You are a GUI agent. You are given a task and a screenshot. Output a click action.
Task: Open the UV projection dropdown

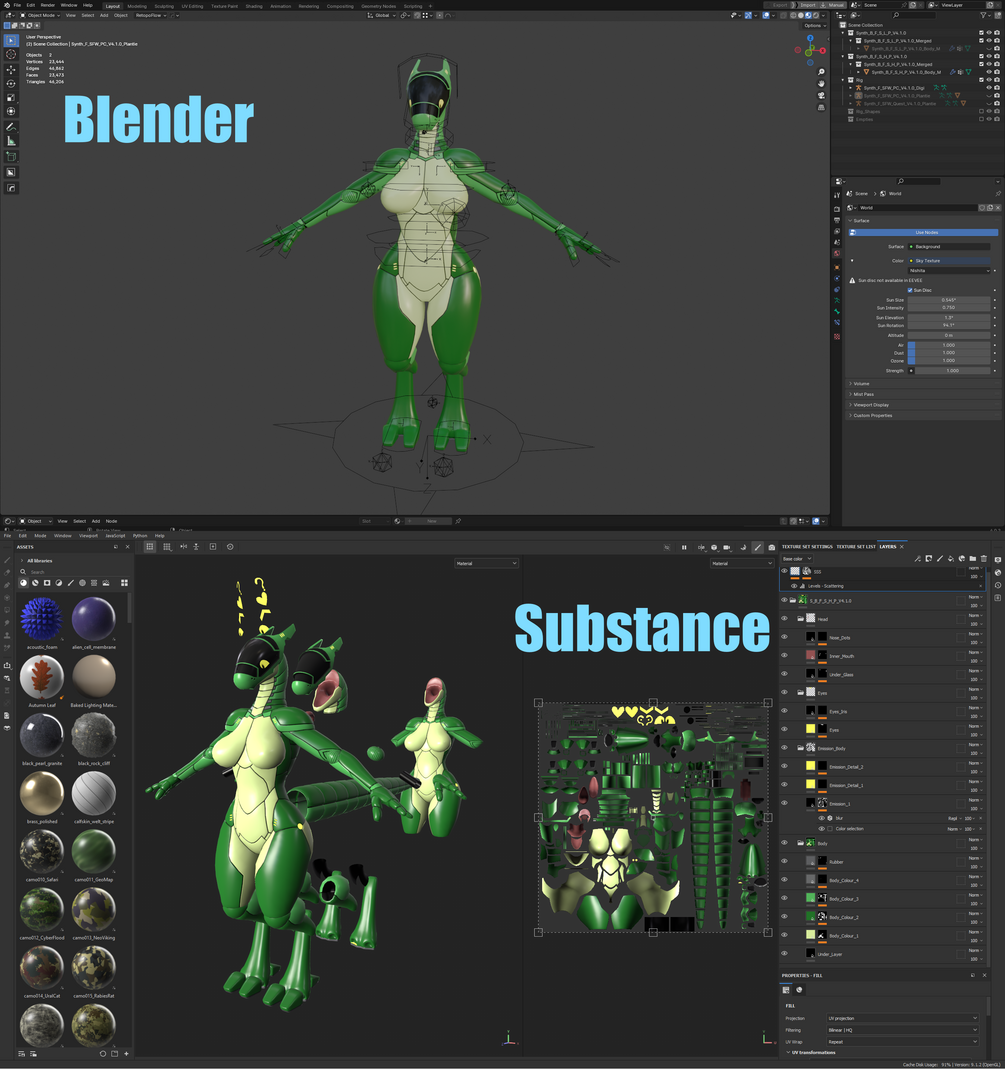[903, 1018]
